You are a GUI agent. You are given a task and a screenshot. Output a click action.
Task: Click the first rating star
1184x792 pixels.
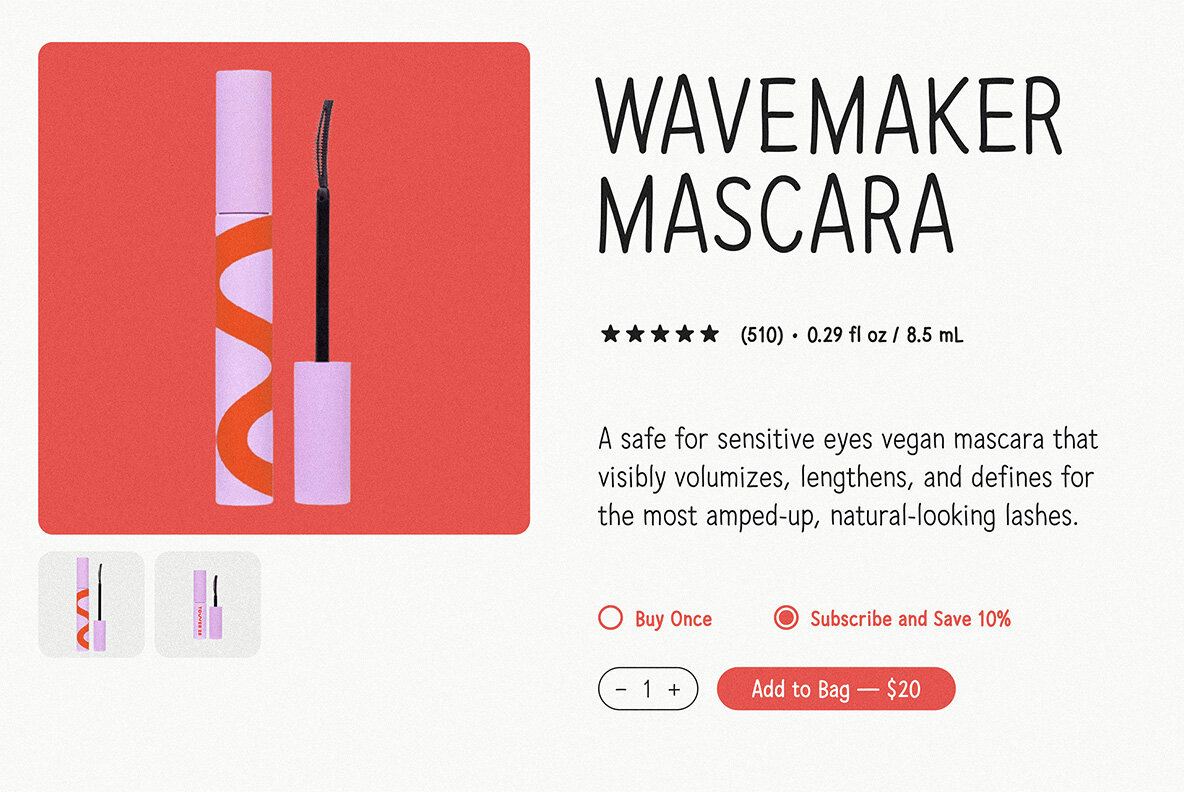[610, 334]
